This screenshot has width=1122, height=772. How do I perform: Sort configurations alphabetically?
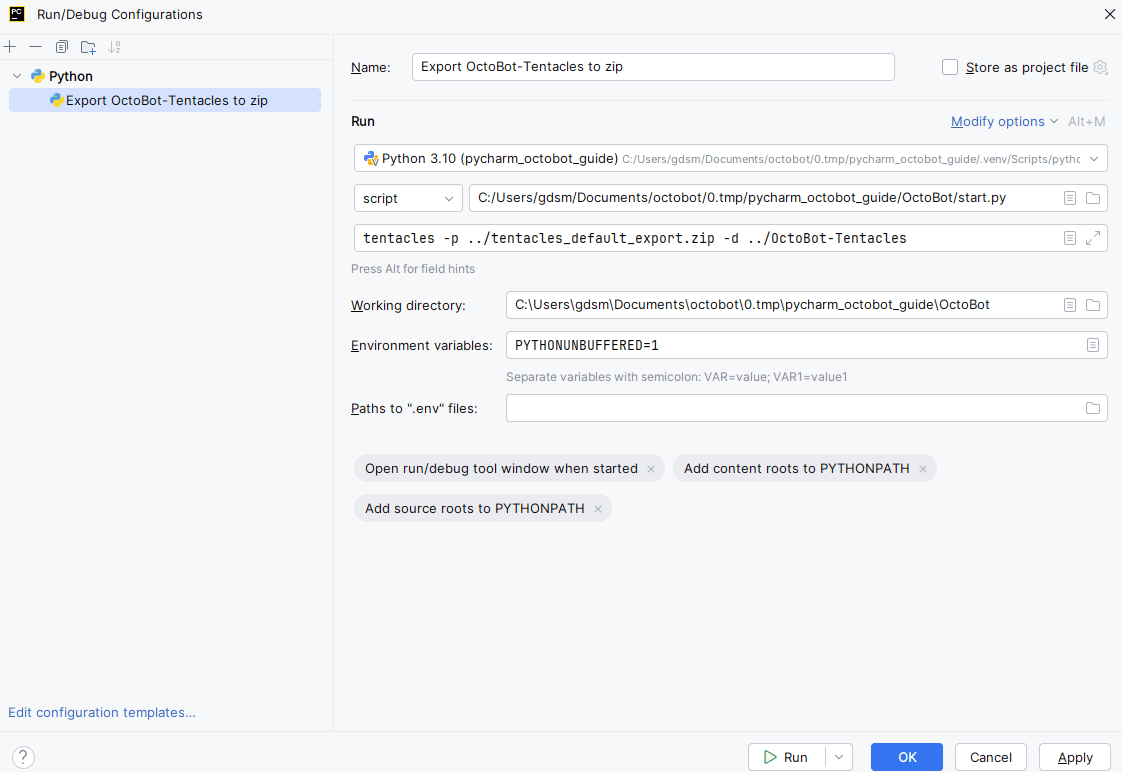[114, 47]
